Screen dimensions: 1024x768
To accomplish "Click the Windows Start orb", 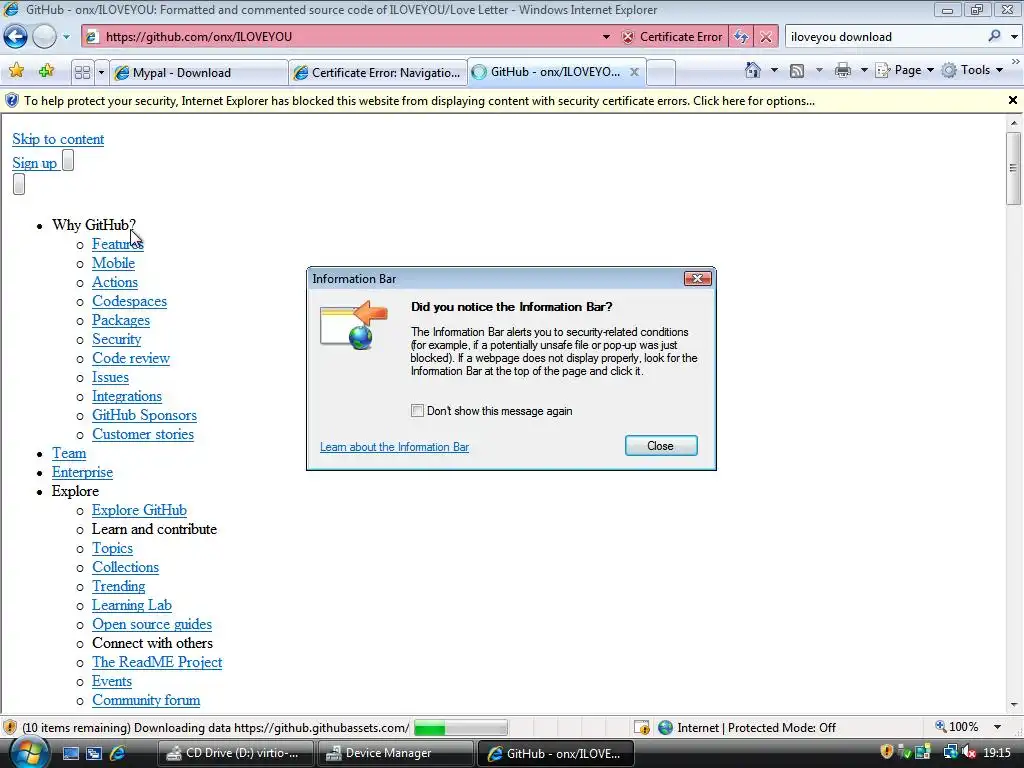I will click(28, 753).
